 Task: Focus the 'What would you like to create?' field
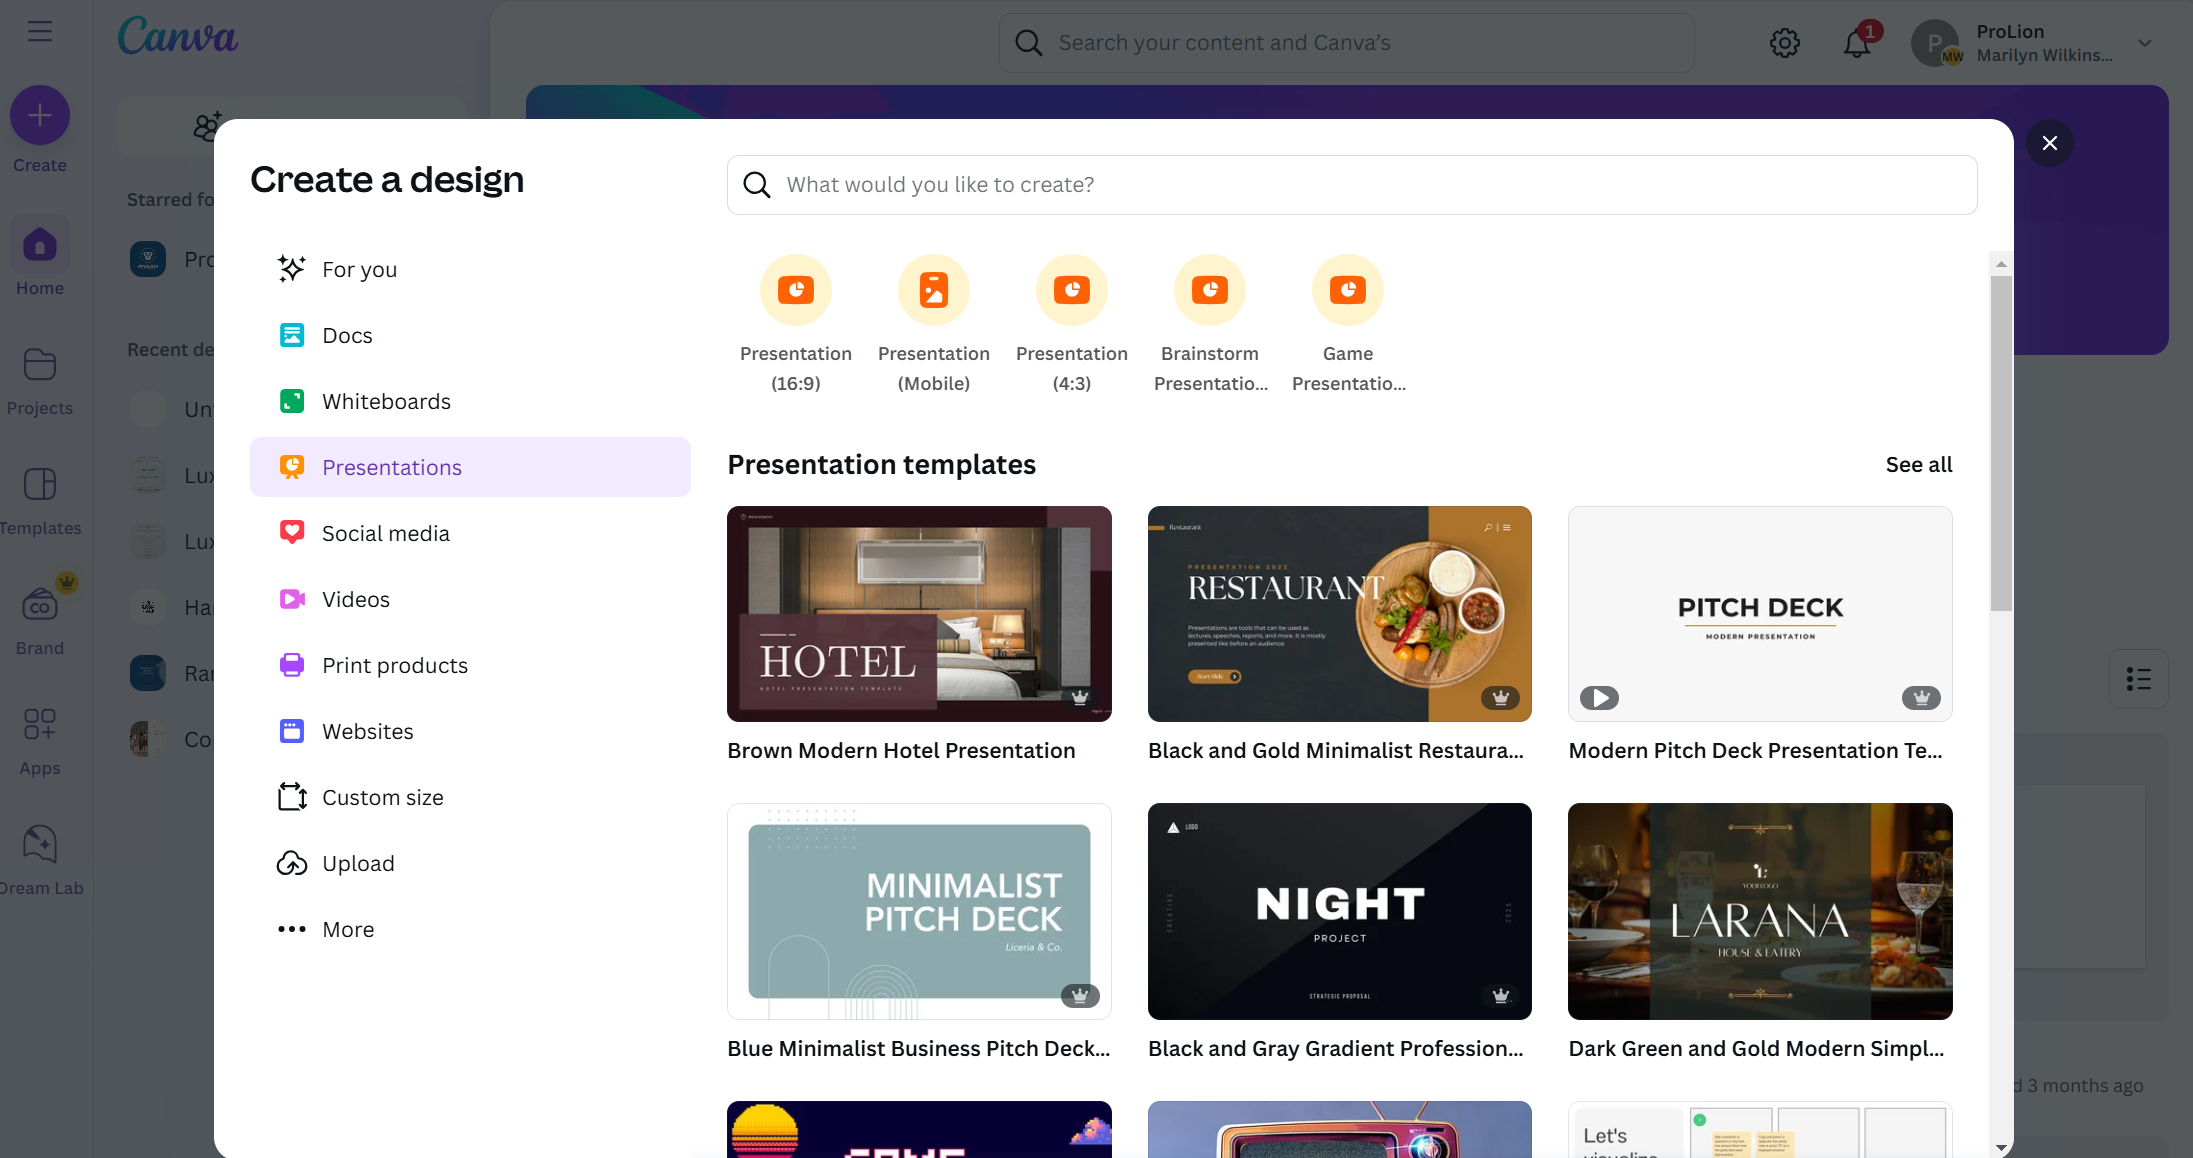pos(1352,185)
